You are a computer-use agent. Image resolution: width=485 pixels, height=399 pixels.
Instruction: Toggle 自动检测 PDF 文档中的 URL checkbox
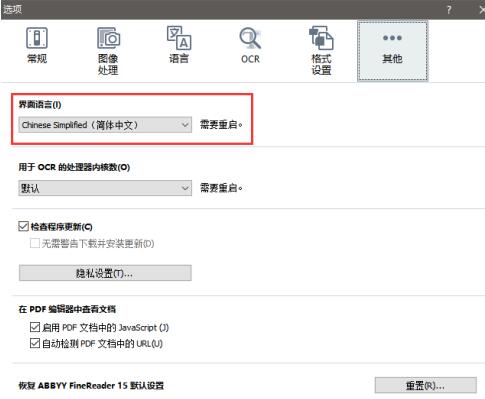tap(35, 343)
